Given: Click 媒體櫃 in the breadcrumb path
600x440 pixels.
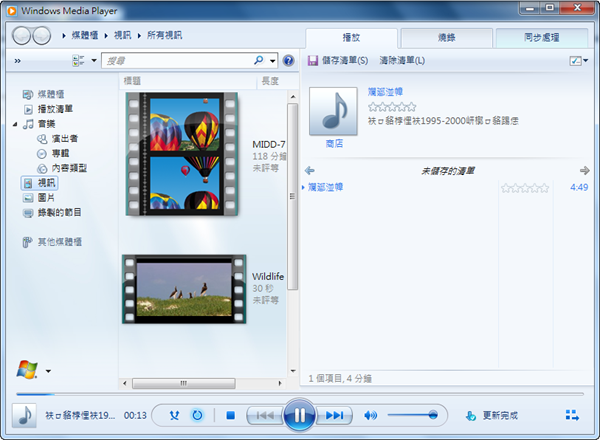Looking at the screenshot, I should click(x=85, y=35).
